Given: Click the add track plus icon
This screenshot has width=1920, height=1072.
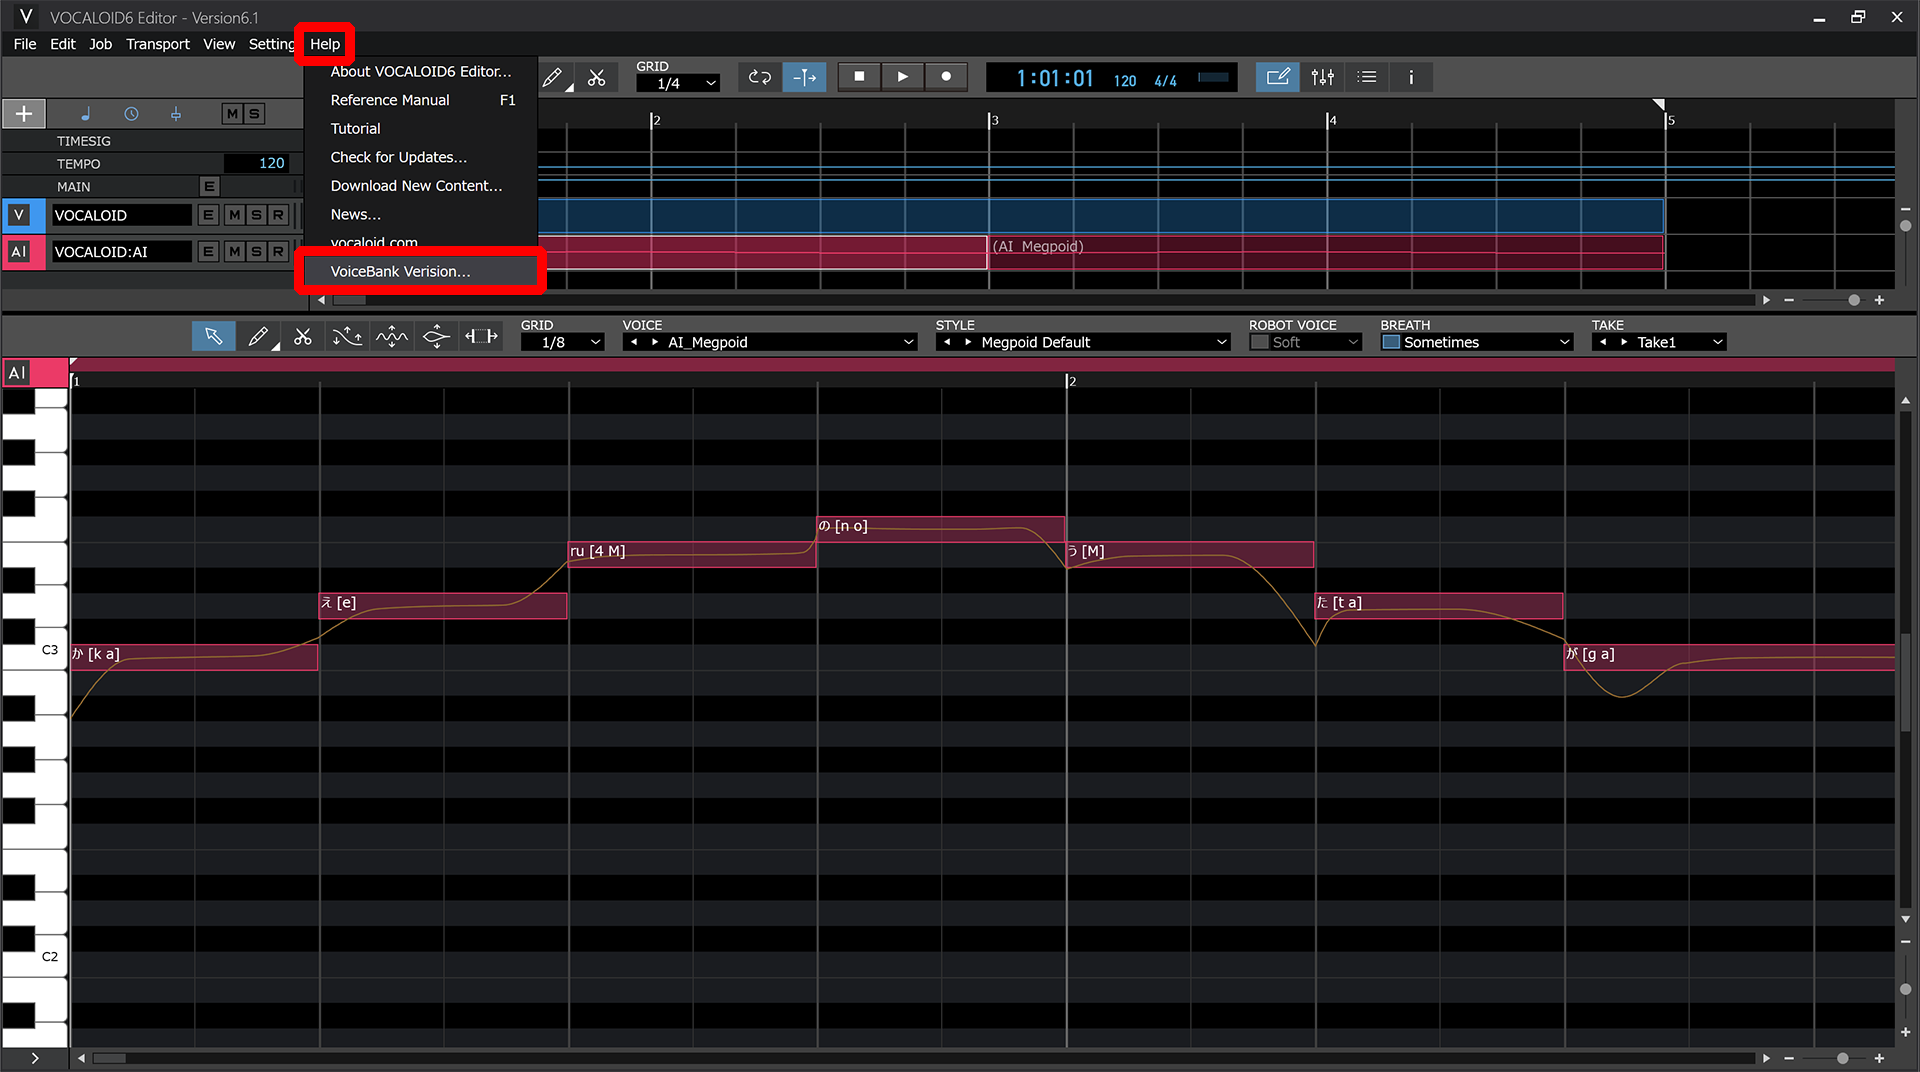Looking at the screenshot, I should [23, 113].
